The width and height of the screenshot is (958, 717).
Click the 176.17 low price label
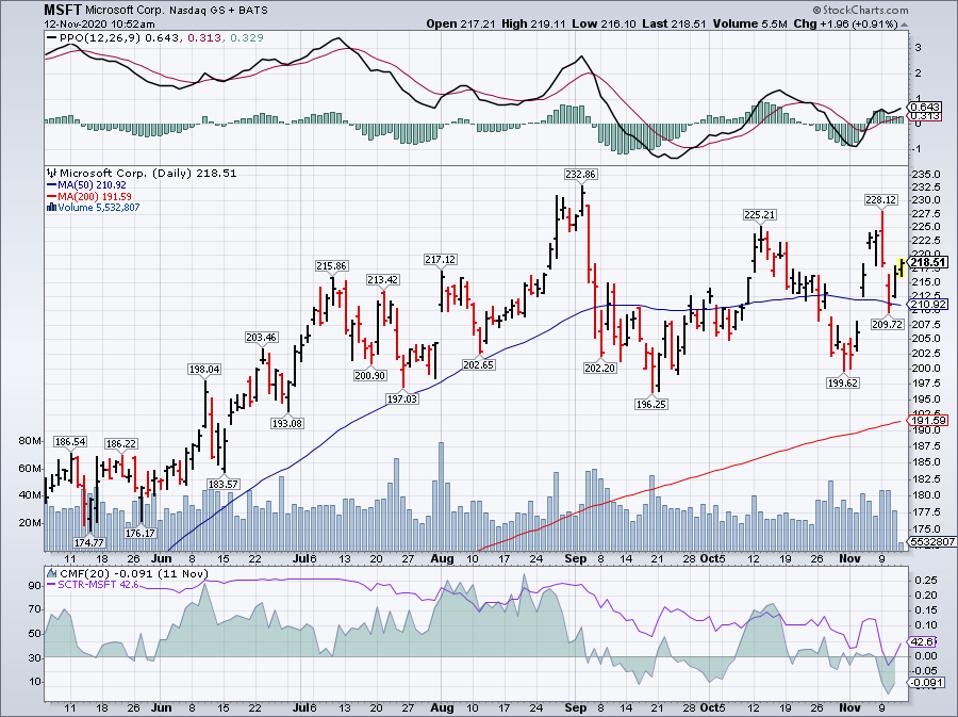tap(140, 533)
